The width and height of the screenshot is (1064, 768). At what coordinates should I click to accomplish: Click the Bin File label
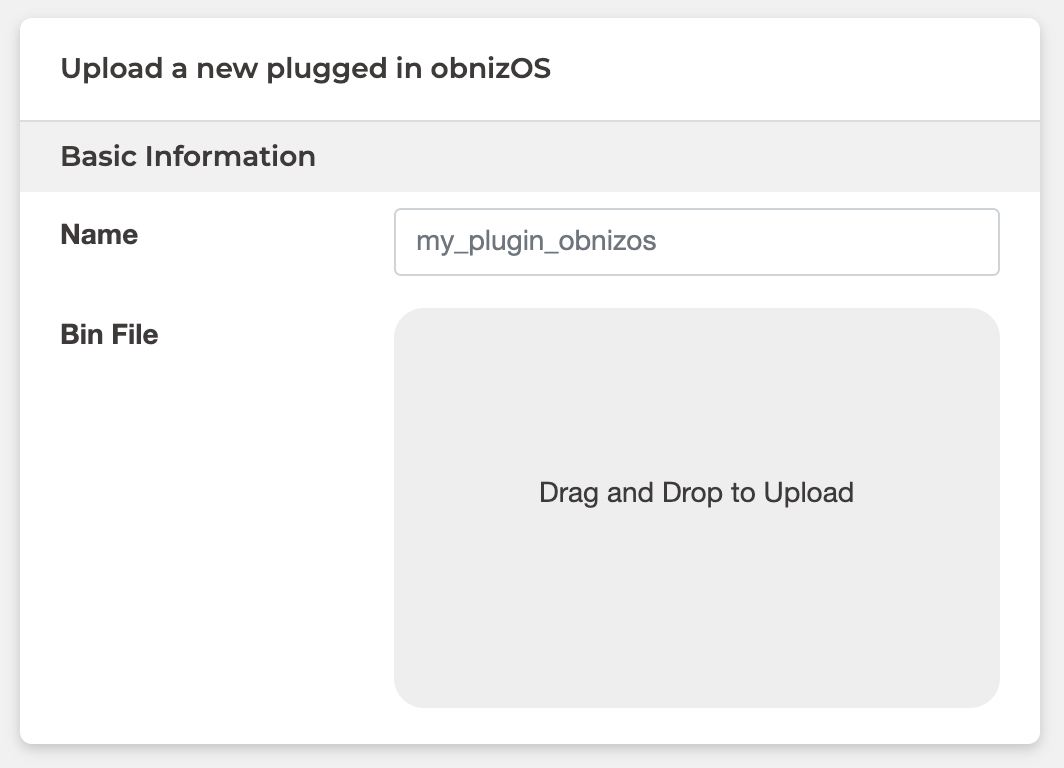click(x=109, y=335)
